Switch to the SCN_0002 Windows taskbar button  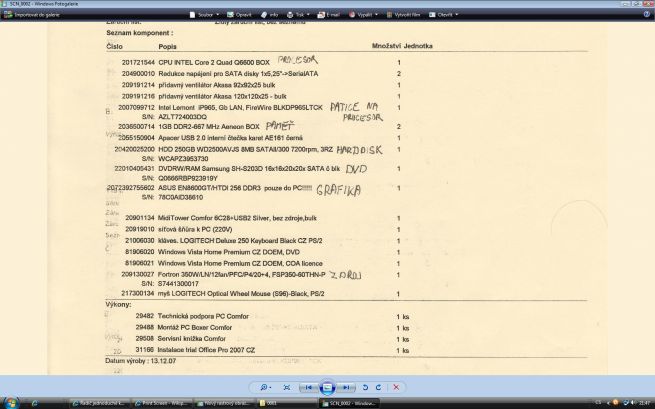(x=350, y=403)
